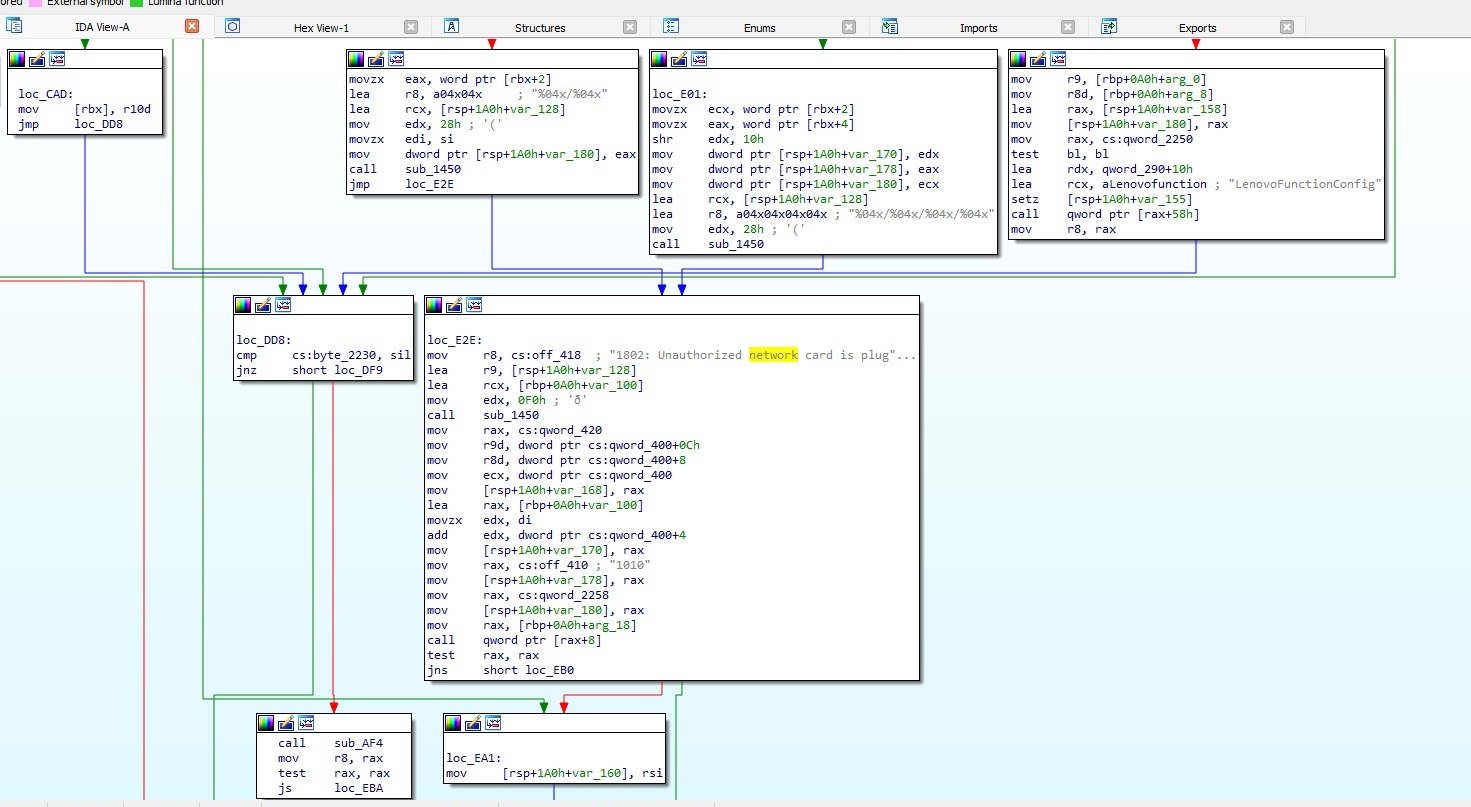Close the Hex View-1 tab

pyautogui.click(x=411, y=27)
